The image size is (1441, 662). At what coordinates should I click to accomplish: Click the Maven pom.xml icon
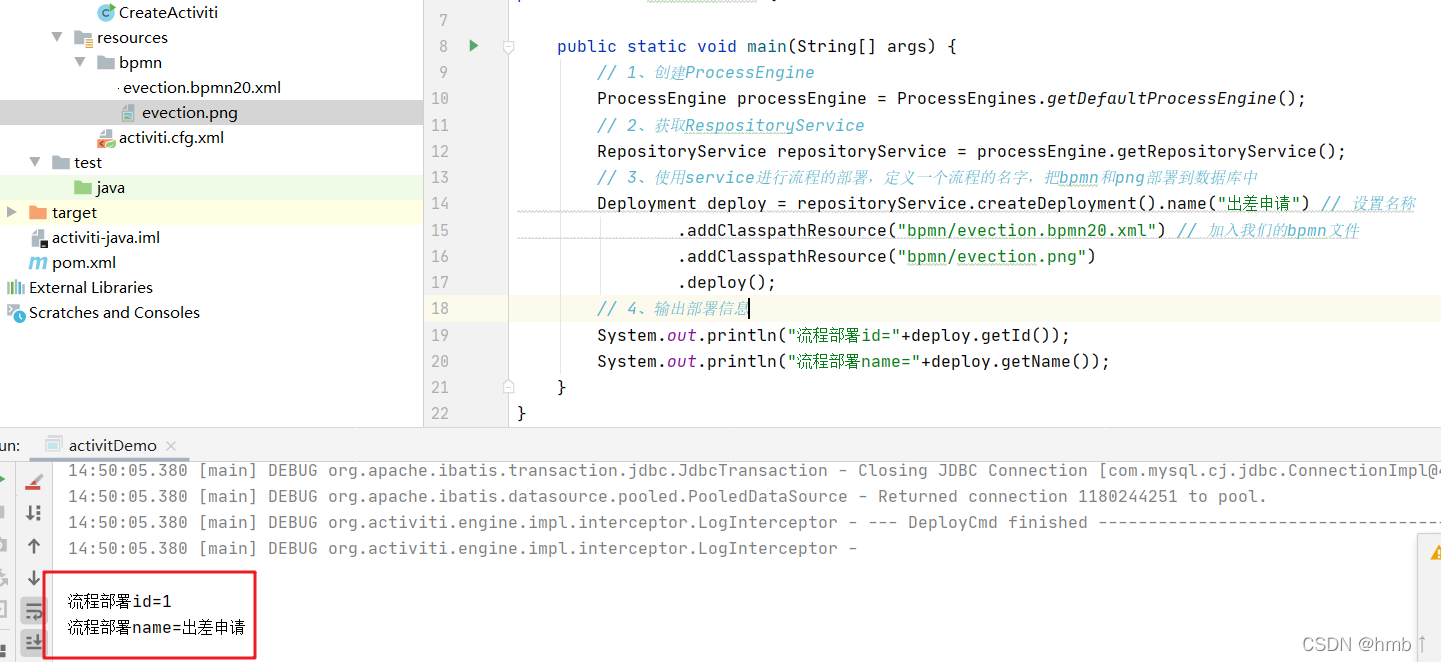click(x=38, y=263)
